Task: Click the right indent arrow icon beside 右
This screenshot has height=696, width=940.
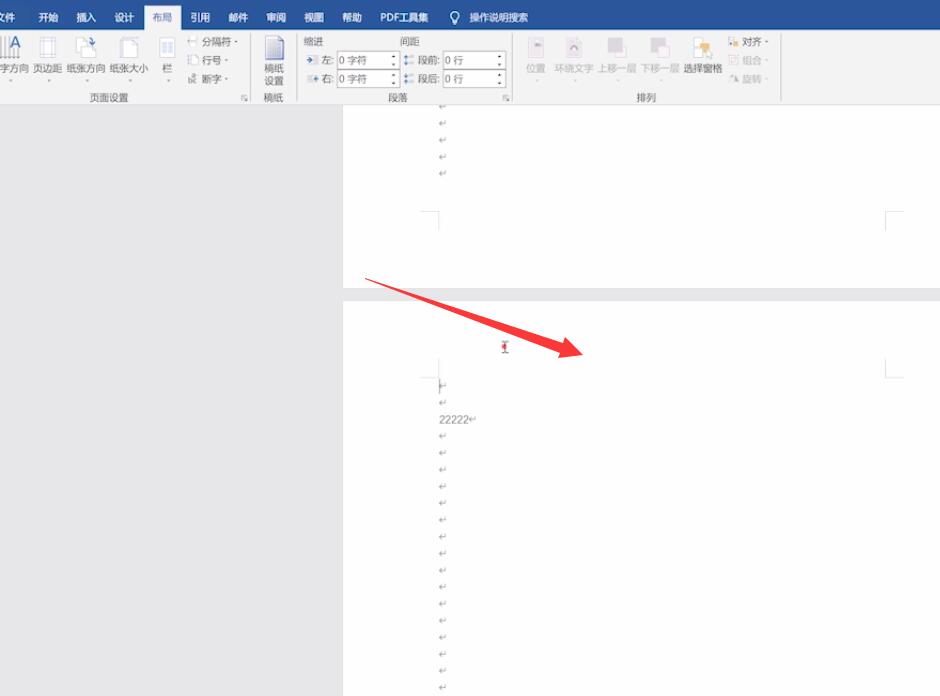Action: tap(312, 79)
